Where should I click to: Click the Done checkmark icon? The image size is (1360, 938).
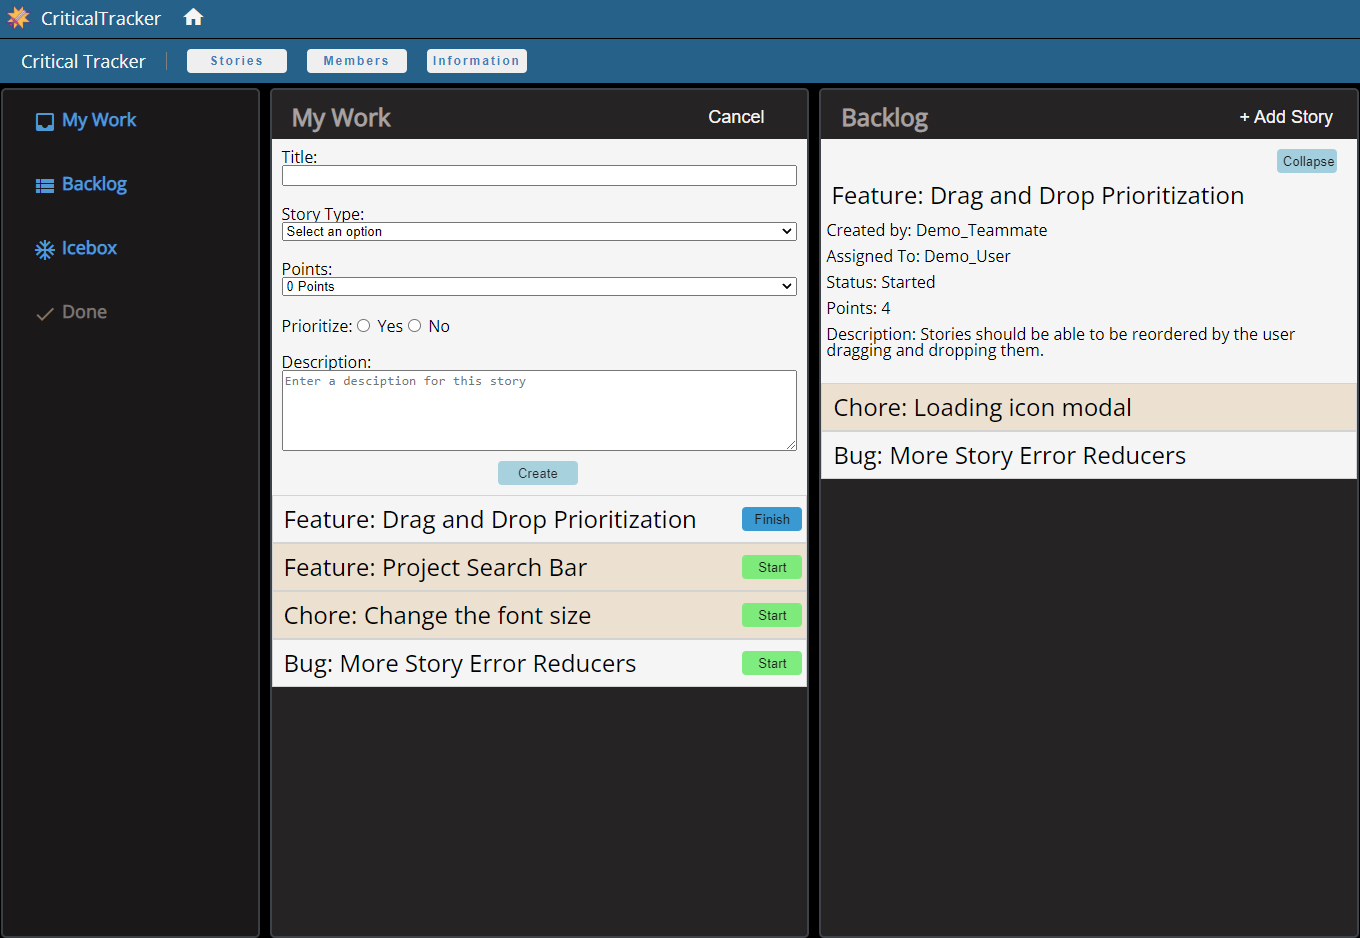click(x=44, y=312)
